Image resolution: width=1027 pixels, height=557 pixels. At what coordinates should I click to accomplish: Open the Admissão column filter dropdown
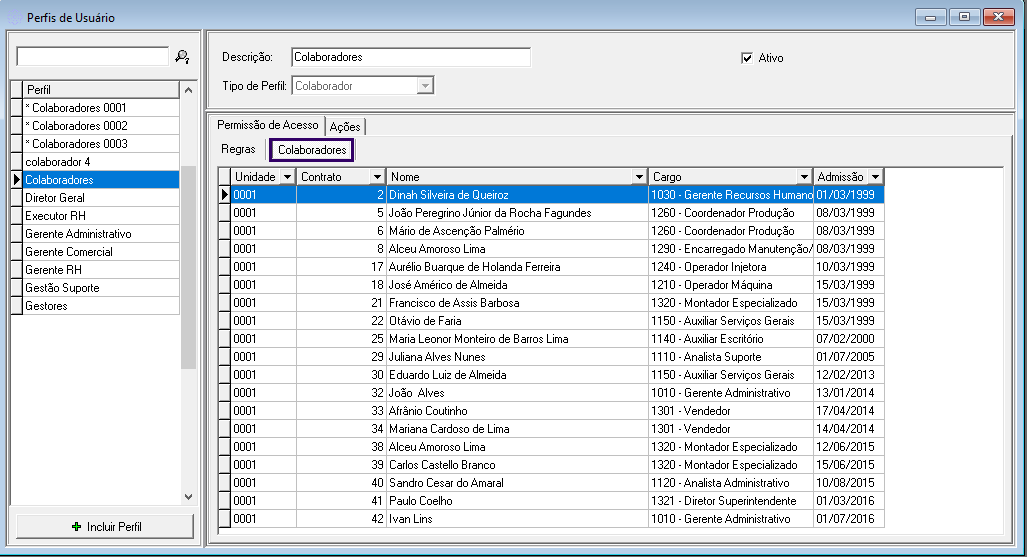[x=875, y=177]
